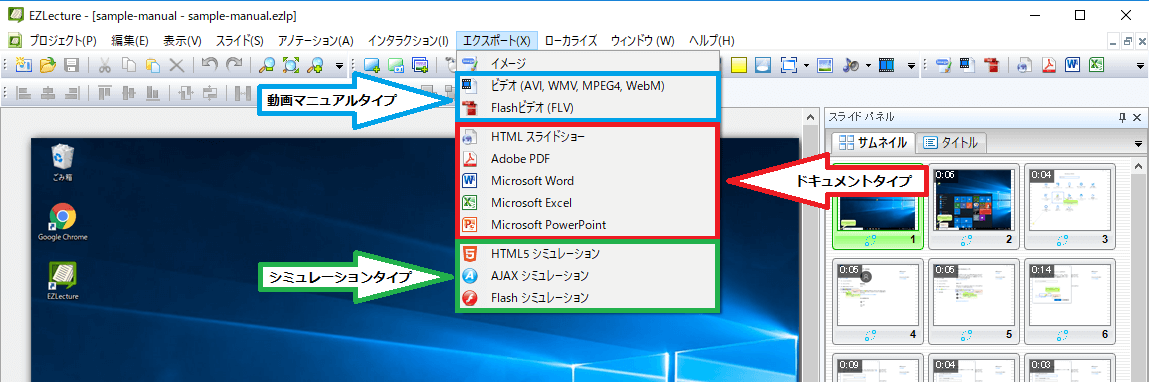Copy selection using toolbar copy icon
The image size is (1149, 382).
[128, 65]
